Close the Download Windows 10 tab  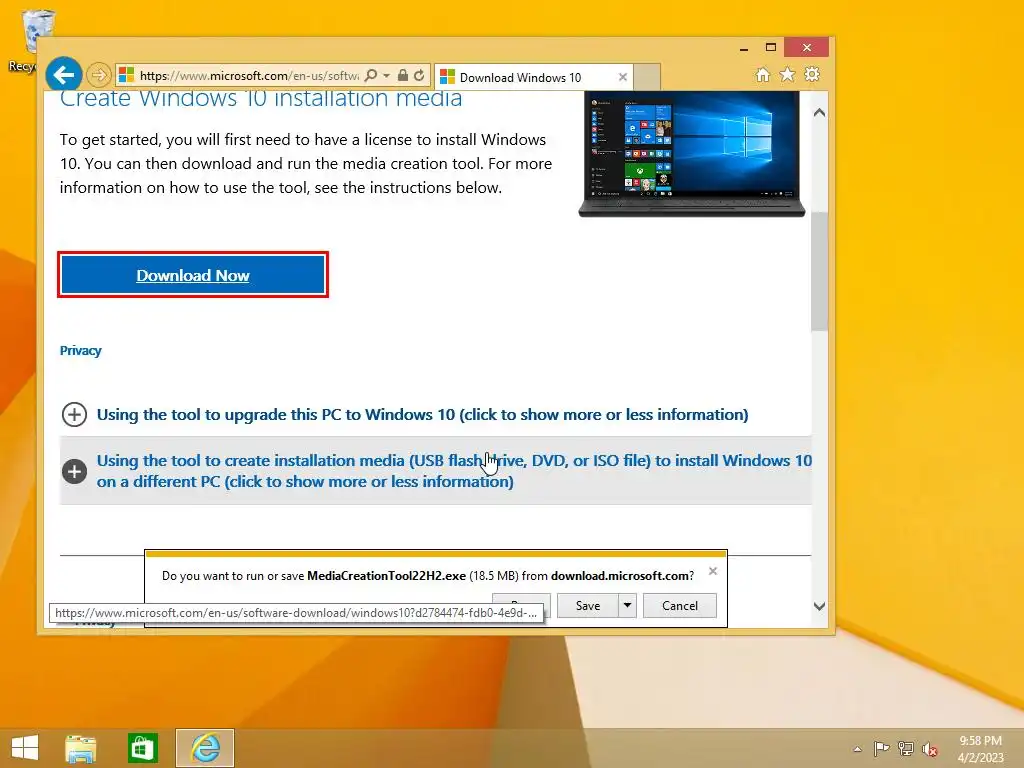click(x=623, y=77)
